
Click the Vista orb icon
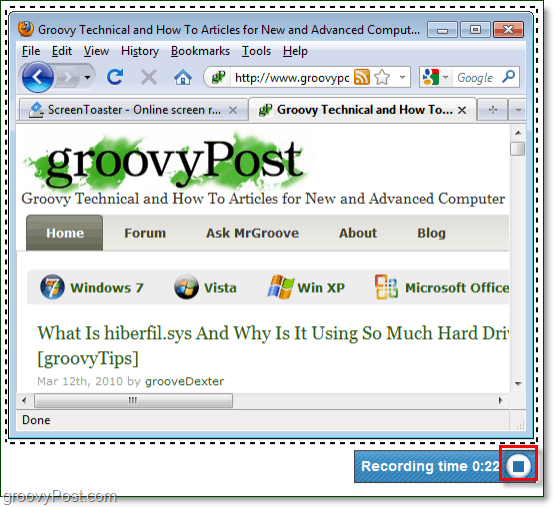pos(186,287)
